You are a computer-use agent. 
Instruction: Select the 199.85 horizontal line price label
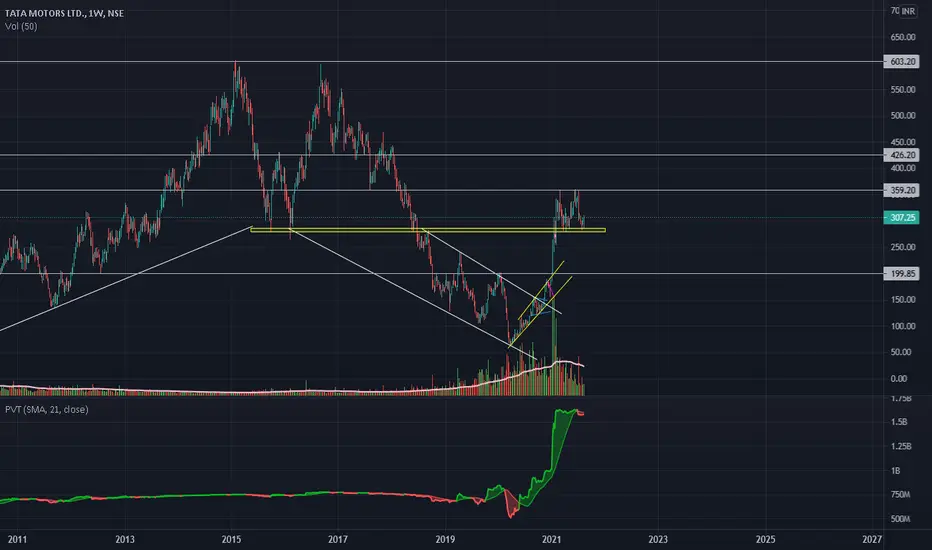902,274
